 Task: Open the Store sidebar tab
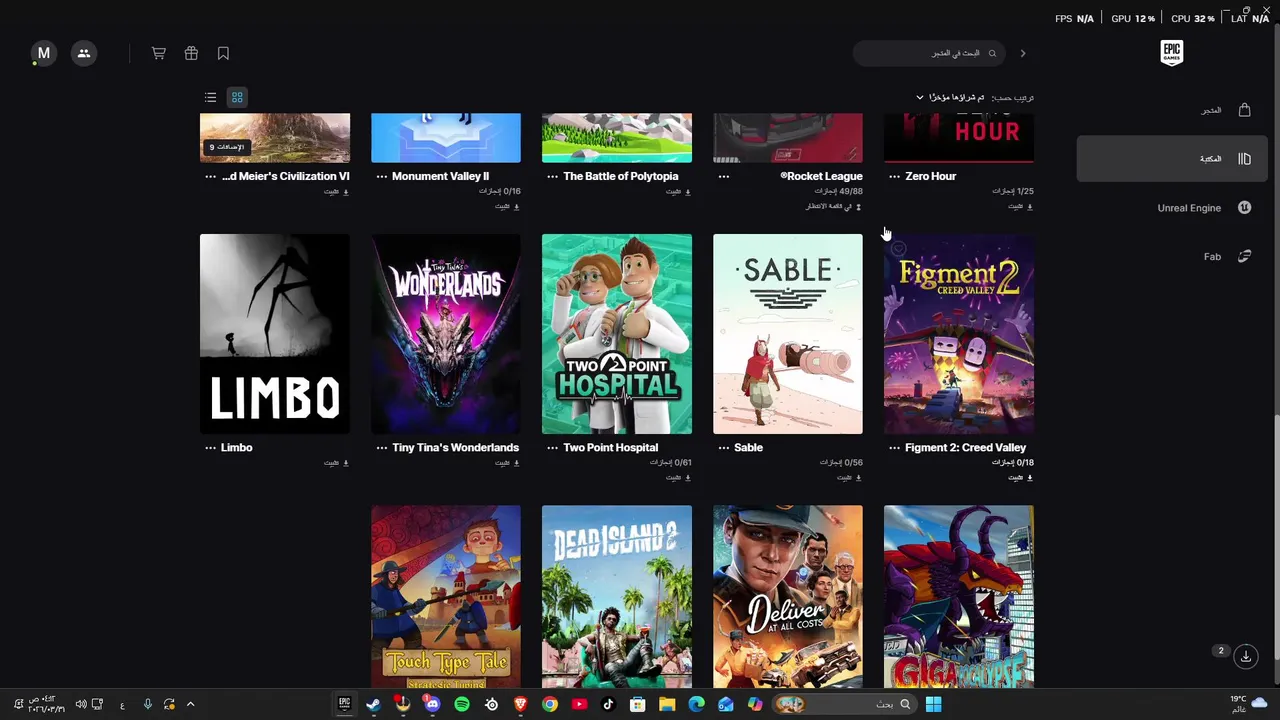[1172, 110]
